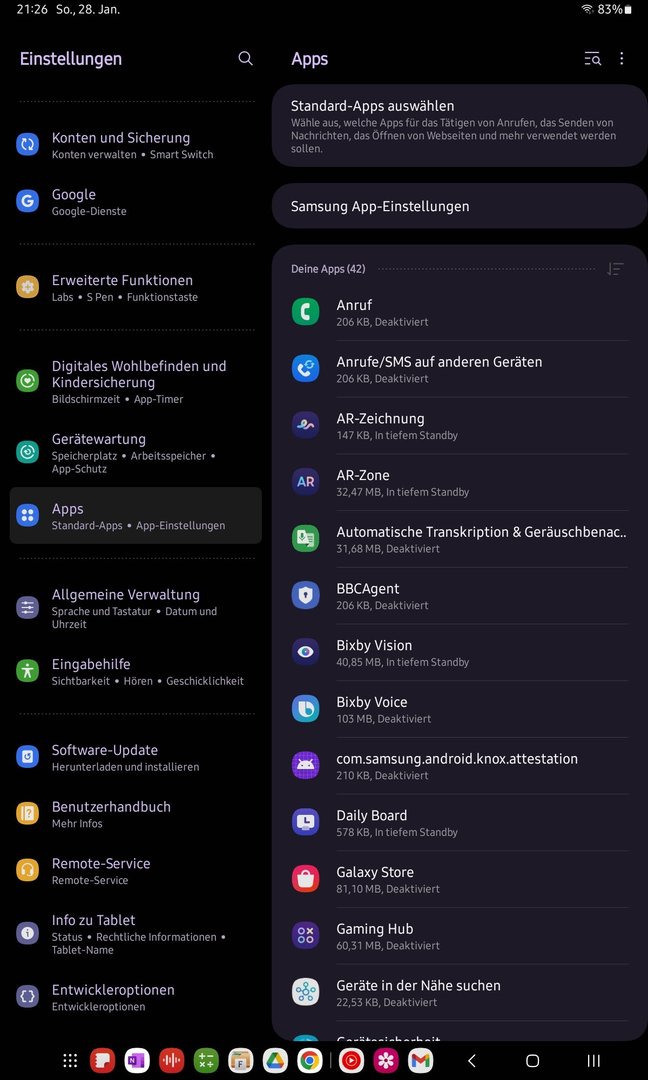
Task: Open Konten und Sicherung settings
Action: point(136,145)
